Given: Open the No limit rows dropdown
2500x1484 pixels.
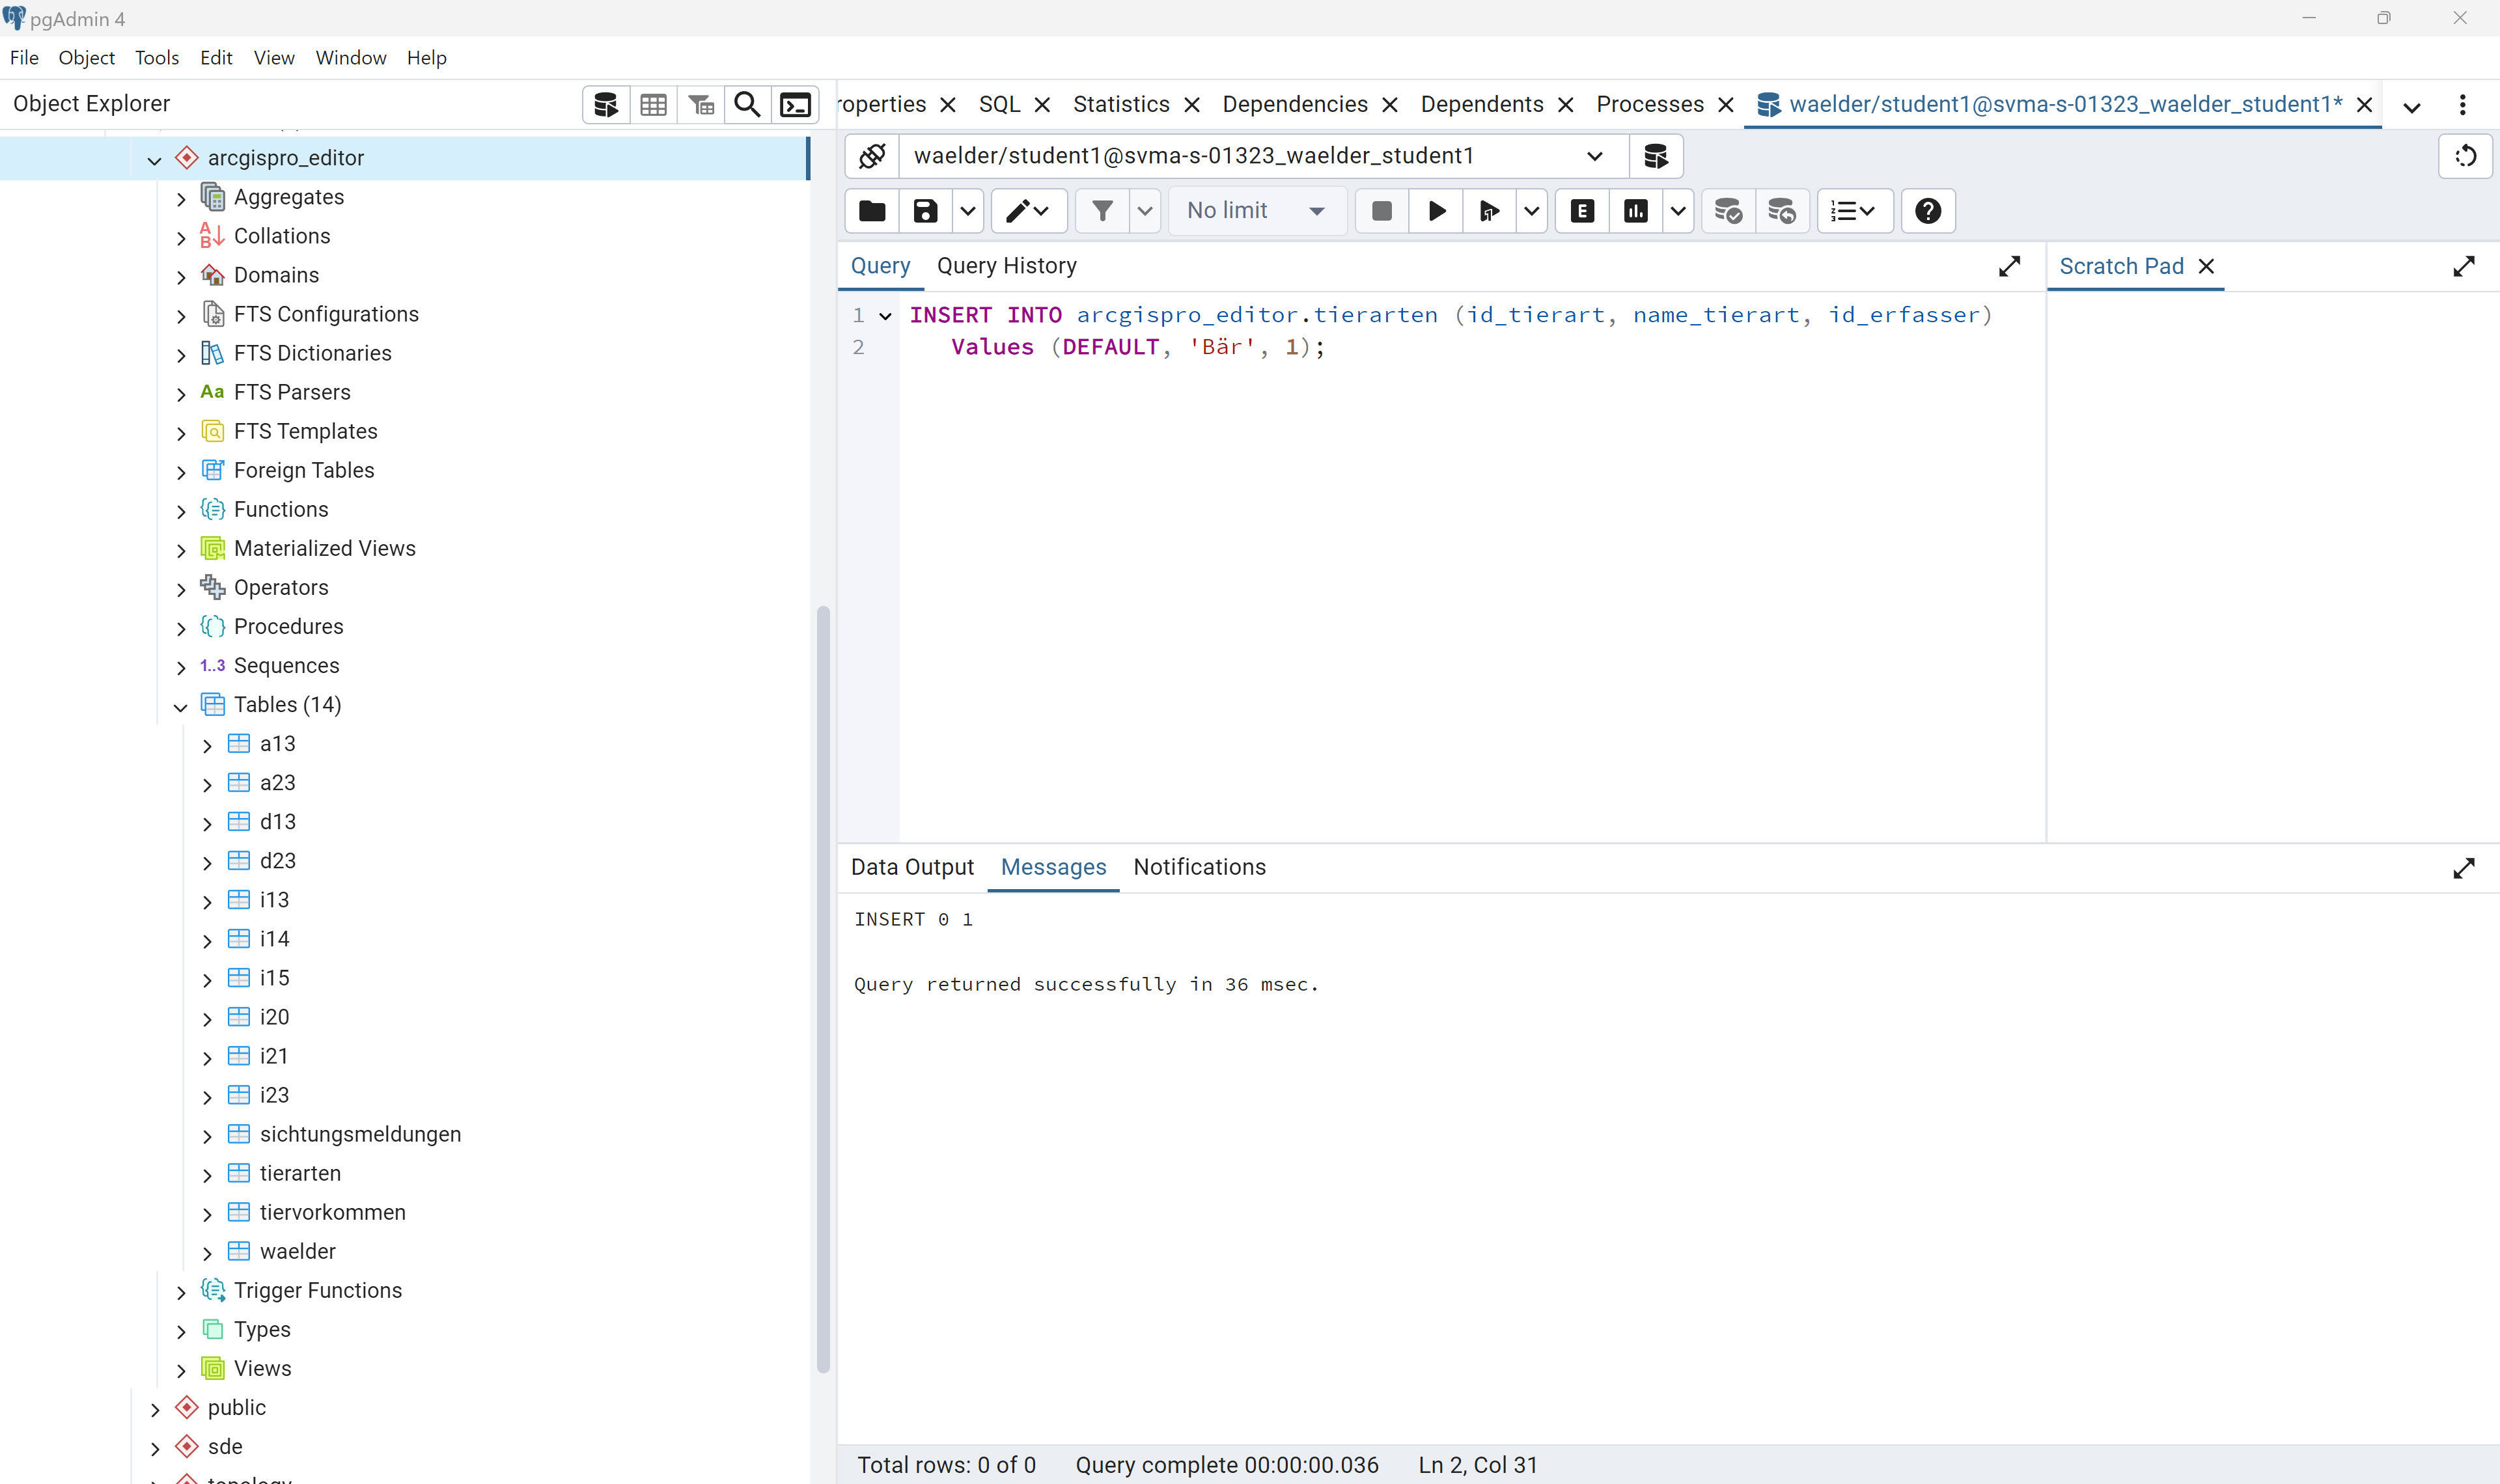Looking at the screenshot, I should tap(1256, 211).
